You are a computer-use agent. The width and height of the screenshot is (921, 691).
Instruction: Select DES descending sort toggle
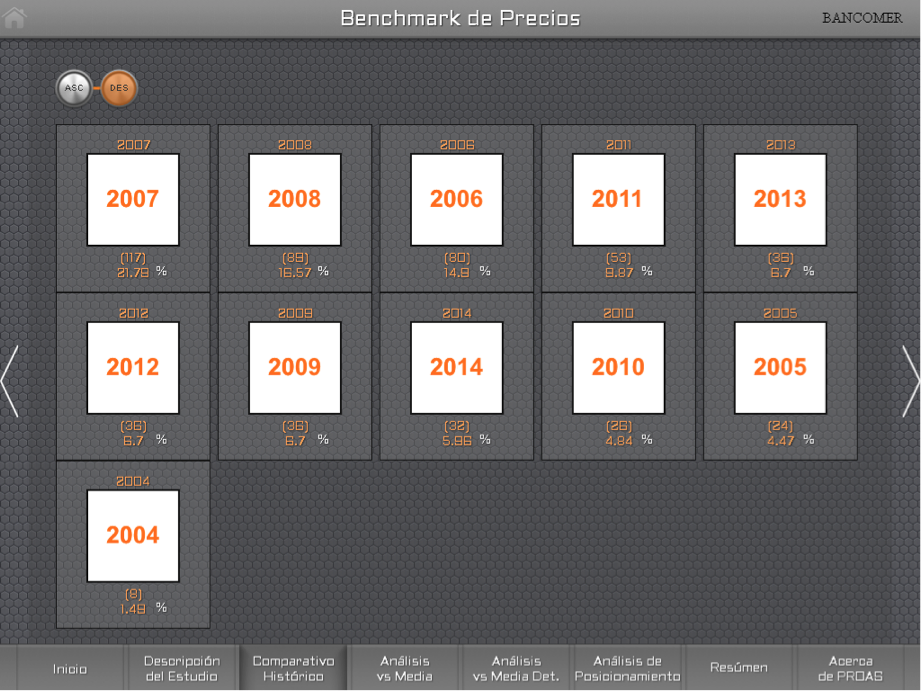[x=119, y=89]
